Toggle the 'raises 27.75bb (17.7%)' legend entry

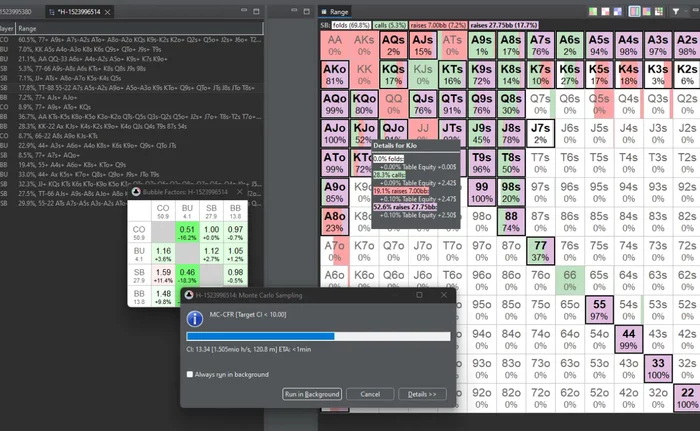[504, 25]
